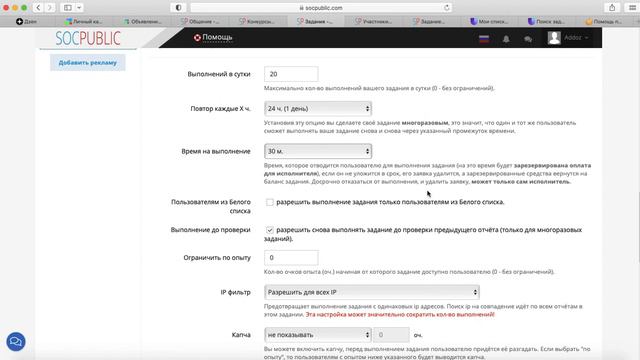Screen dimensions: 640x360
Task: Open the messages chat bubbles icon
Action: [x=528, y=39]
